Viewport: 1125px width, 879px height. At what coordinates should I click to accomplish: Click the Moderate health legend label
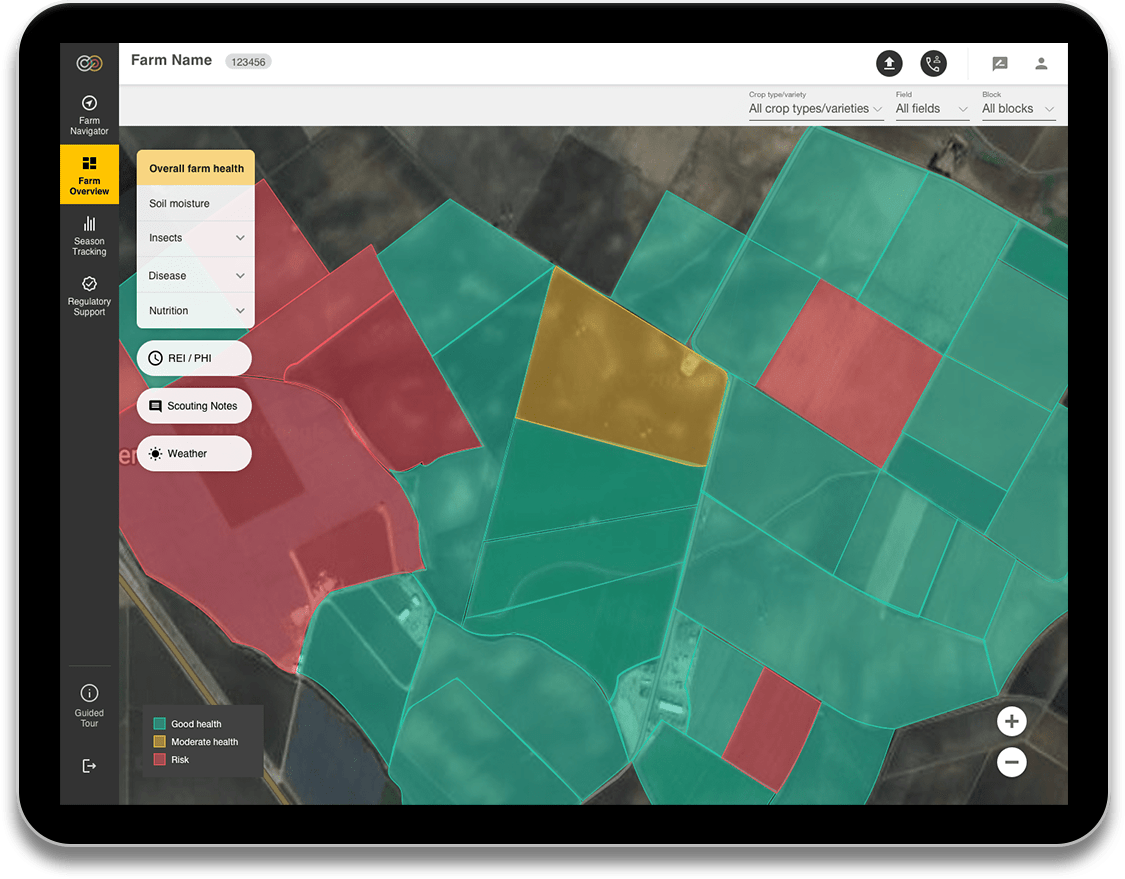tap(204, 742)
